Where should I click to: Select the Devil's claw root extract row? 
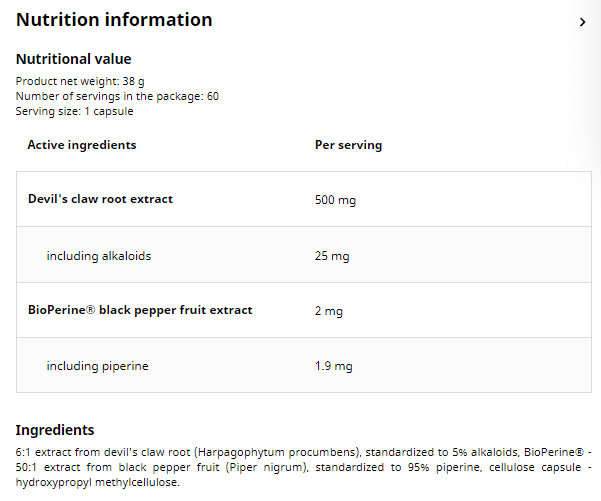point(100,199)
